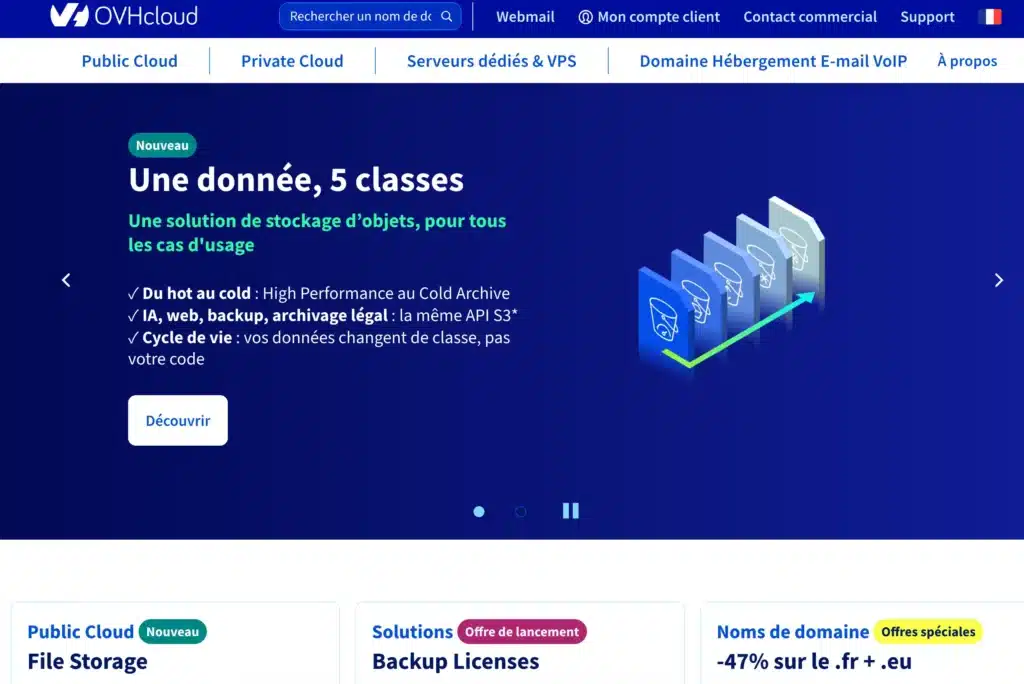Pause the carousel autoplay
1024x684 pixels.
[x=571, y=511]
